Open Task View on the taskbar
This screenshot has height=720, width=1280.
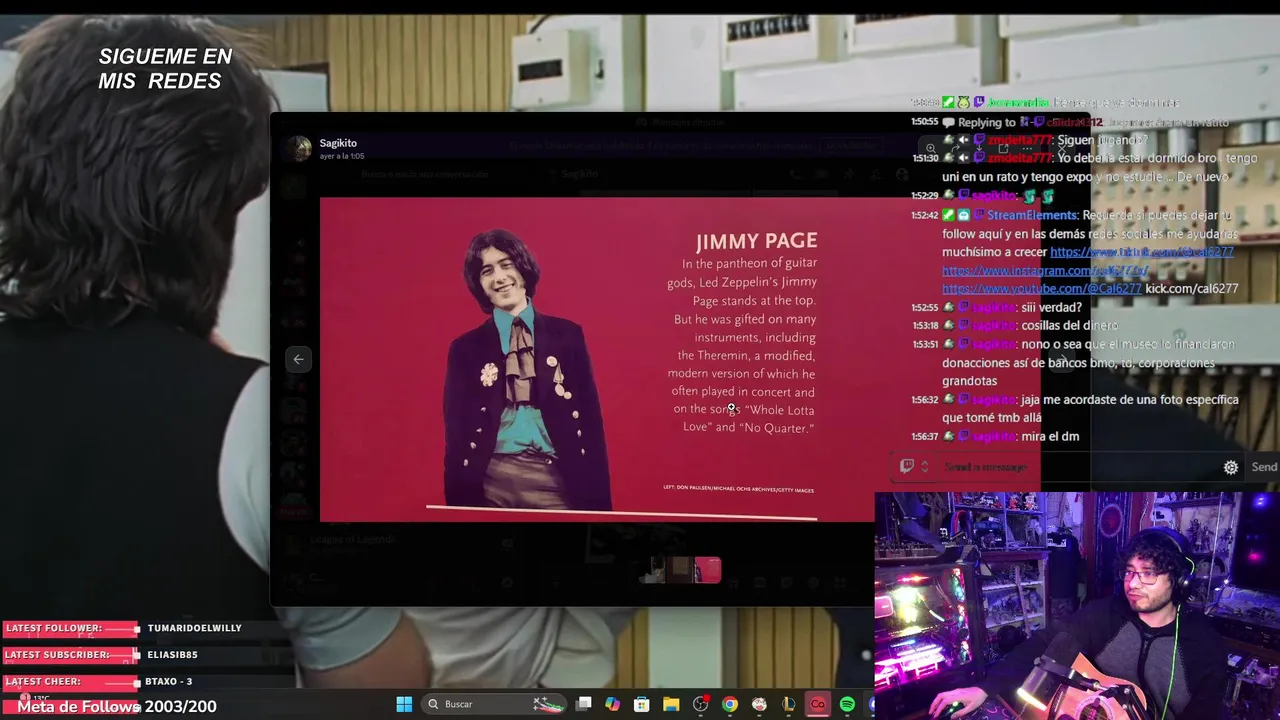pos(584,704)
